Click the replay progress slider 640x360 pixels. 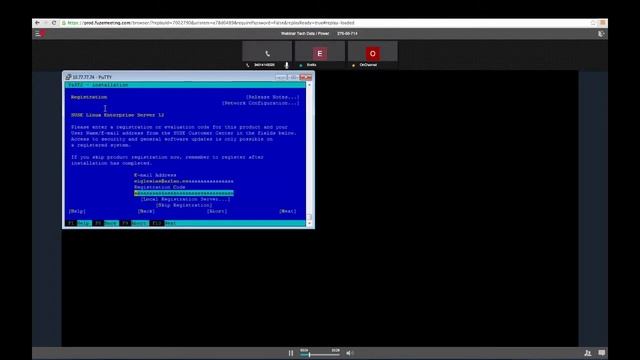coord(320,355)
